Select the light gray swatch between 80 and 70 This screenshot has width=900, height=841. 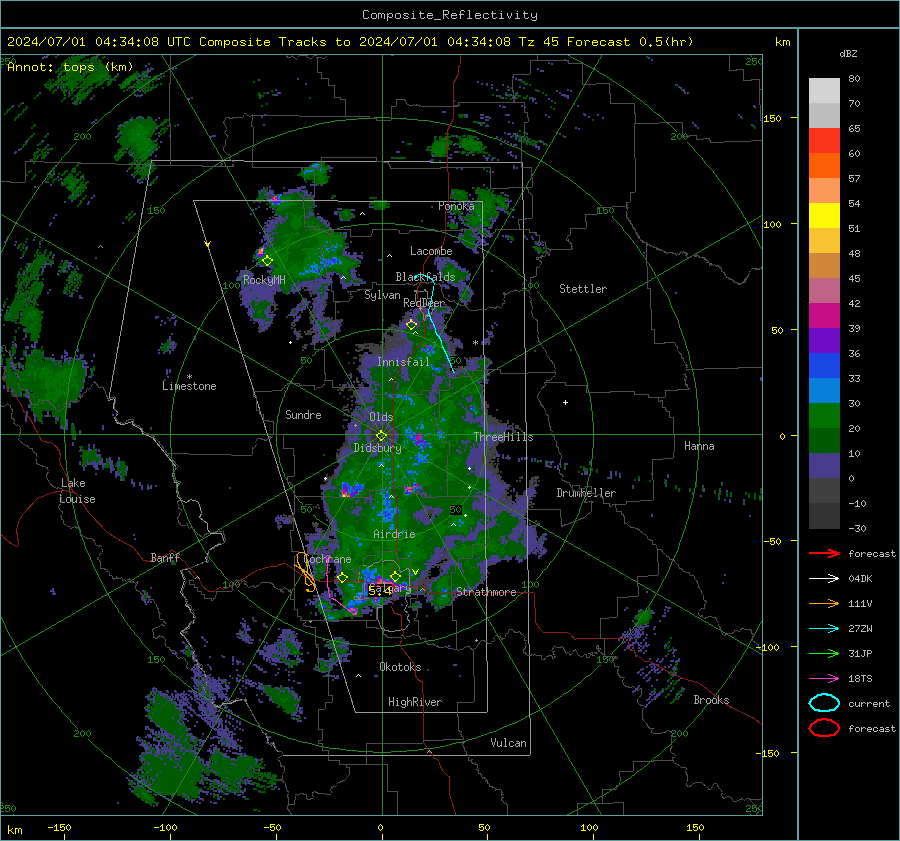click(824, 91)
